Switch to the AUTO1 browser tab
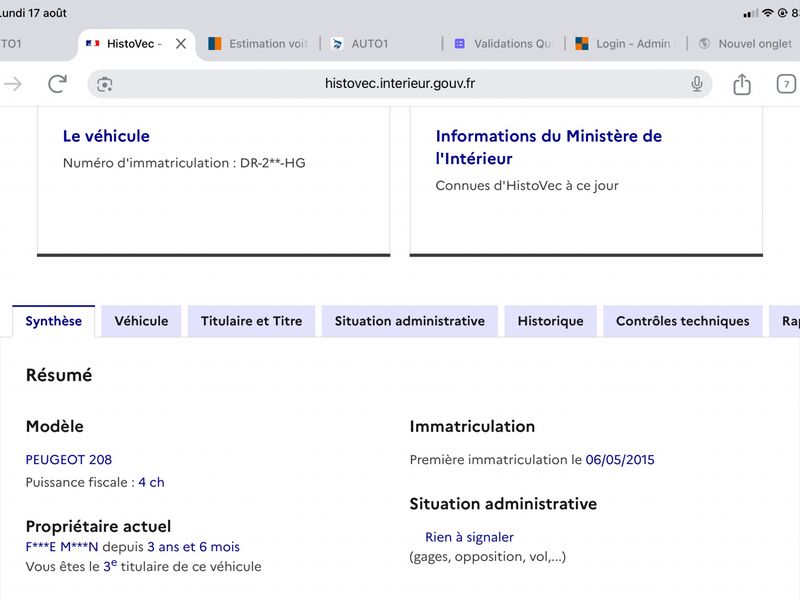The height and width of the screenshot is (600, 800). (x=381, y=44)
